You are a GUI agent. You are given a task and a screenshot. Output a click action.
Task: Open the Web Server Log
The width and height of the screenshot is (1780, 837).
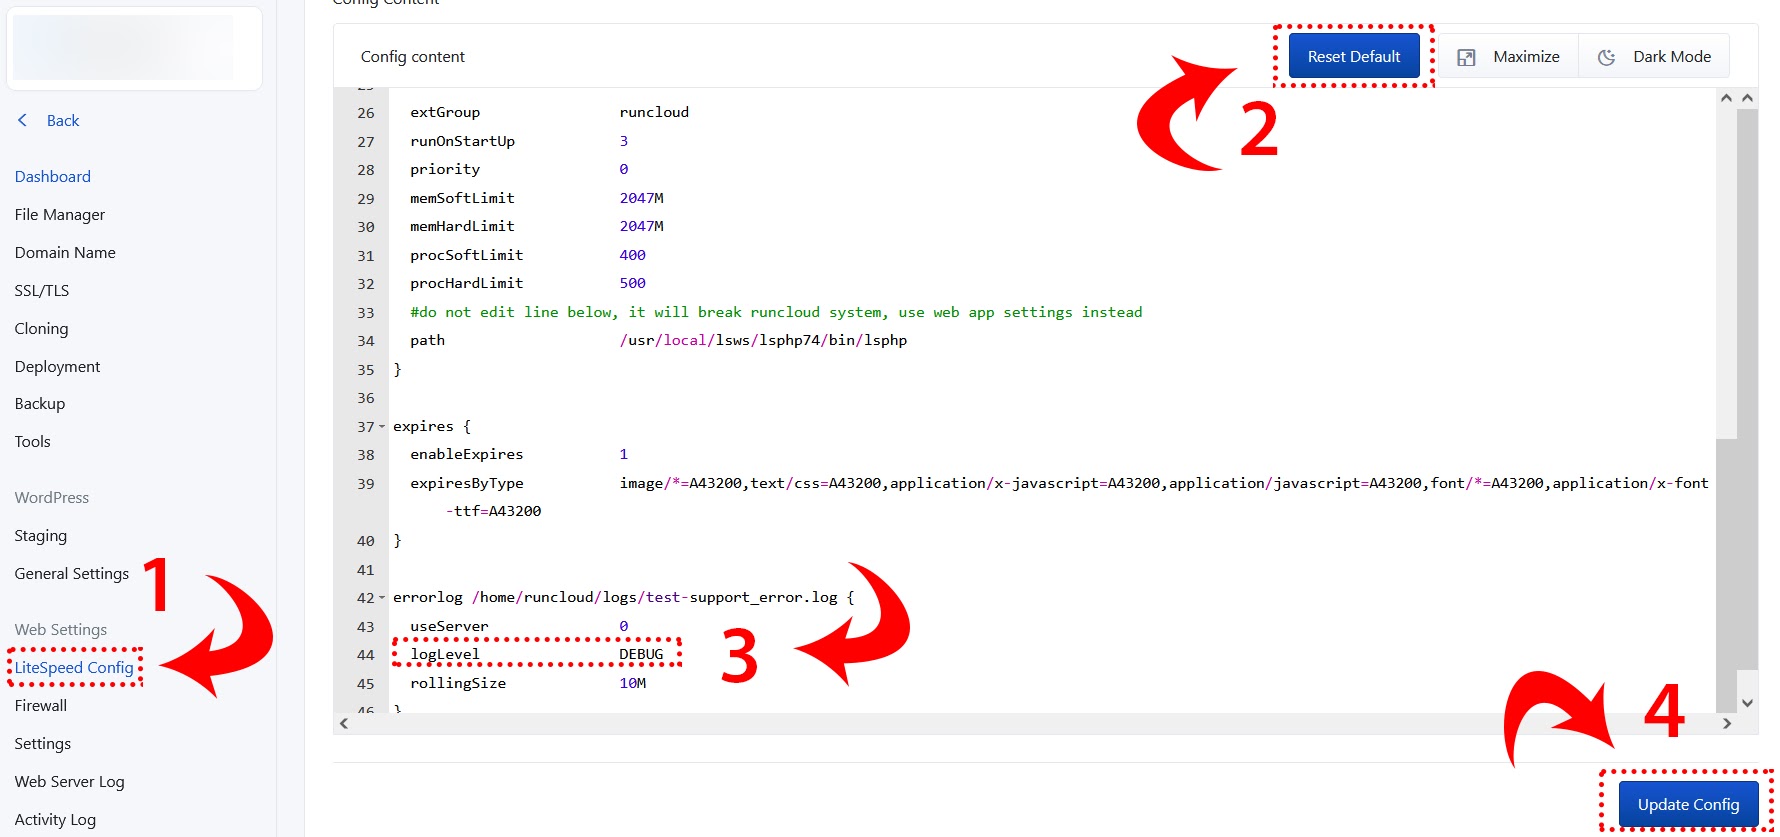[70, 781]
